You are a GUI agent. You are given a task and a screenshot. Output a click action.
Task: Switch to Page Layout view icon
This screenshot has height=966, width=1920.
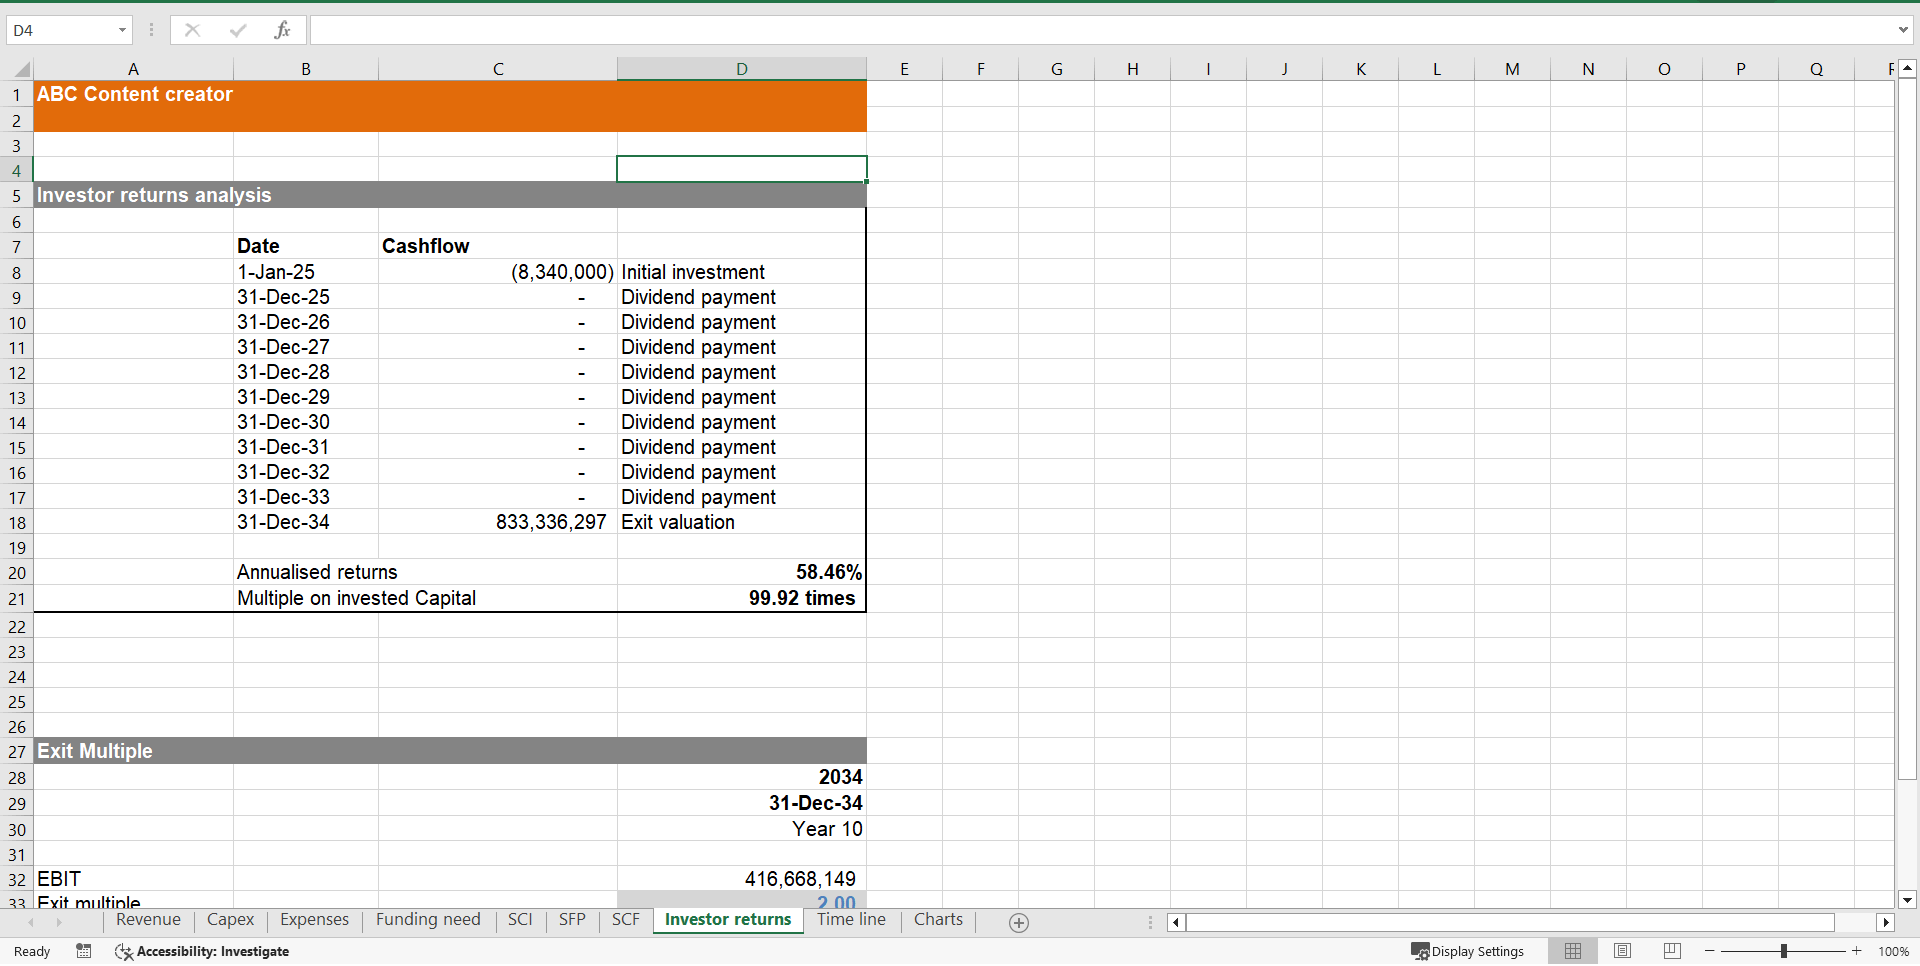click(x=1623, y=951)
